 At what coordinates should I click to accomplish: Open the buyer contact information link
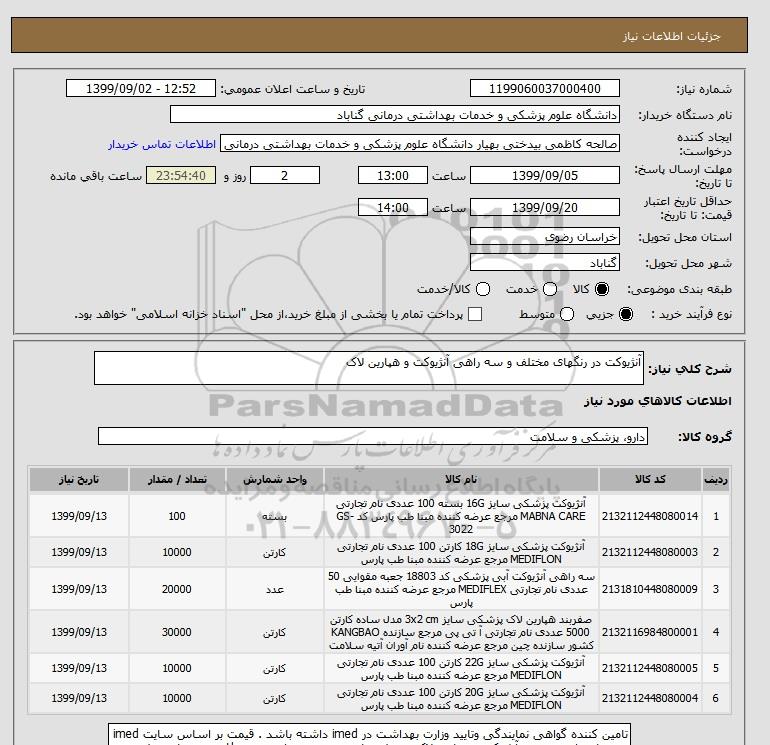(x=162, y=144)
